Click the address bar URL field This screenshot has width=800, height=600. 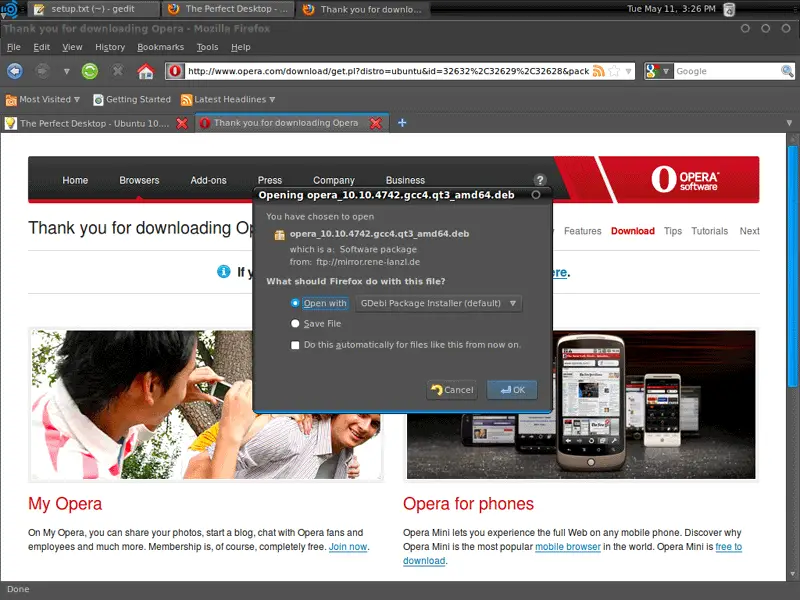388,71
